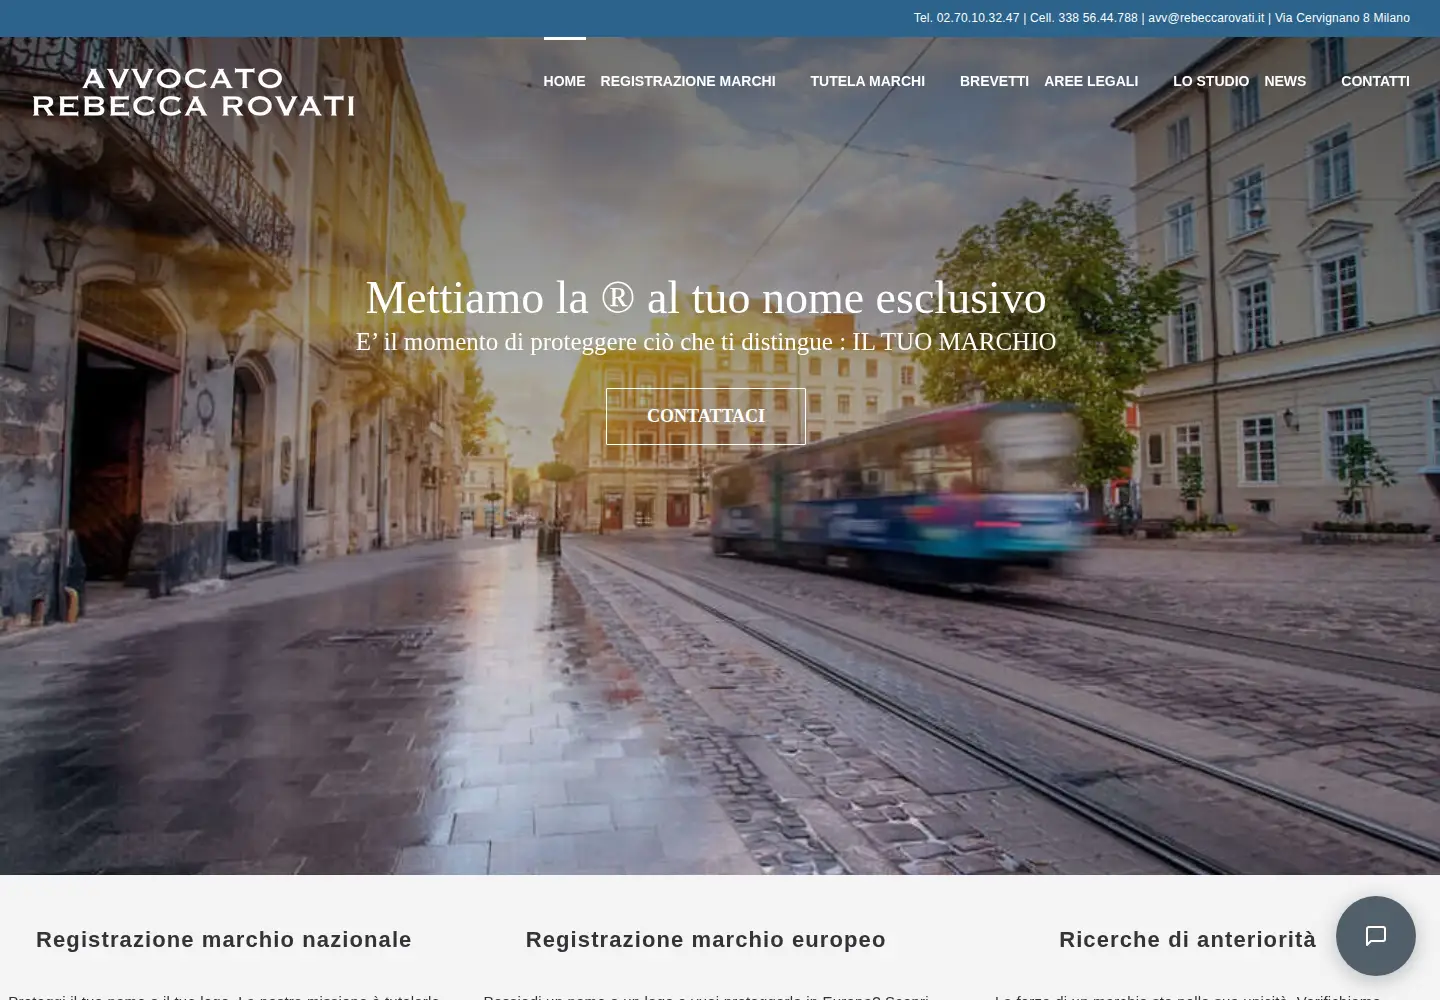This screenshot has height=1000, width=1440.
Task: Open the chat widget bubble icon
Action: pos(1375,936)
